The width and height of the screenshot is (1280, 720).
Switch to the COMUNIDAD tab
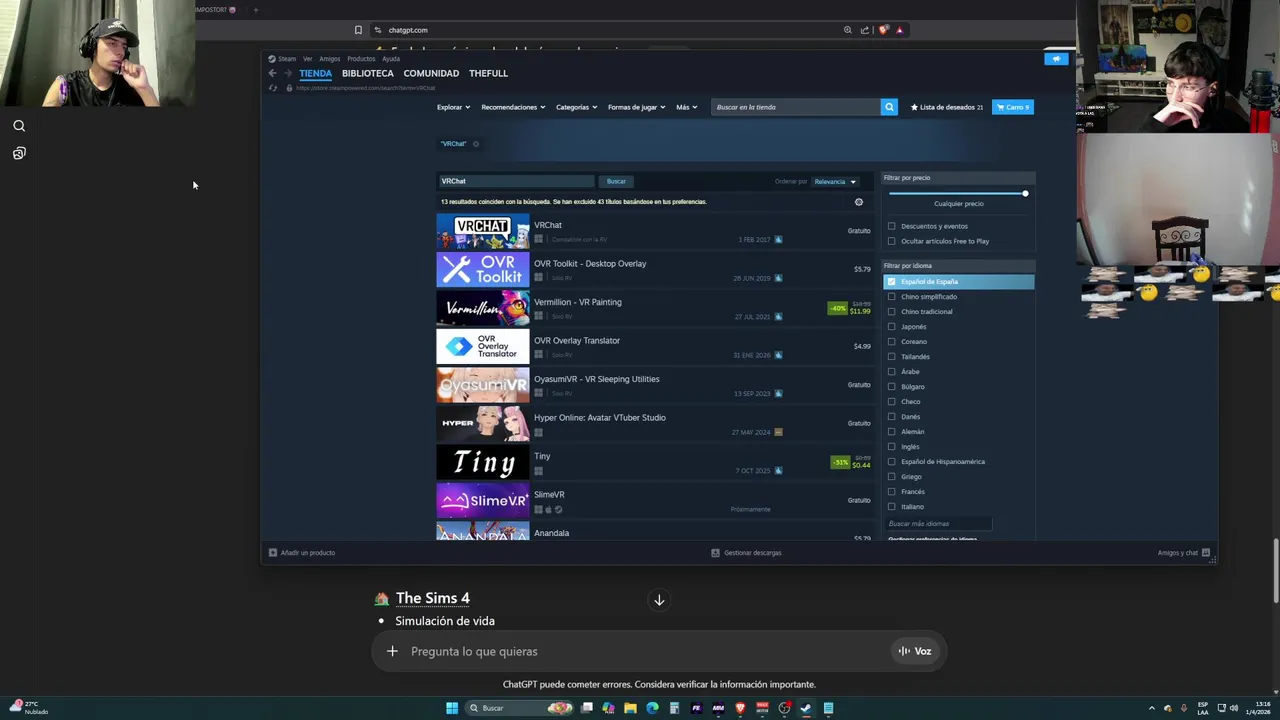[x=431, y=73]
